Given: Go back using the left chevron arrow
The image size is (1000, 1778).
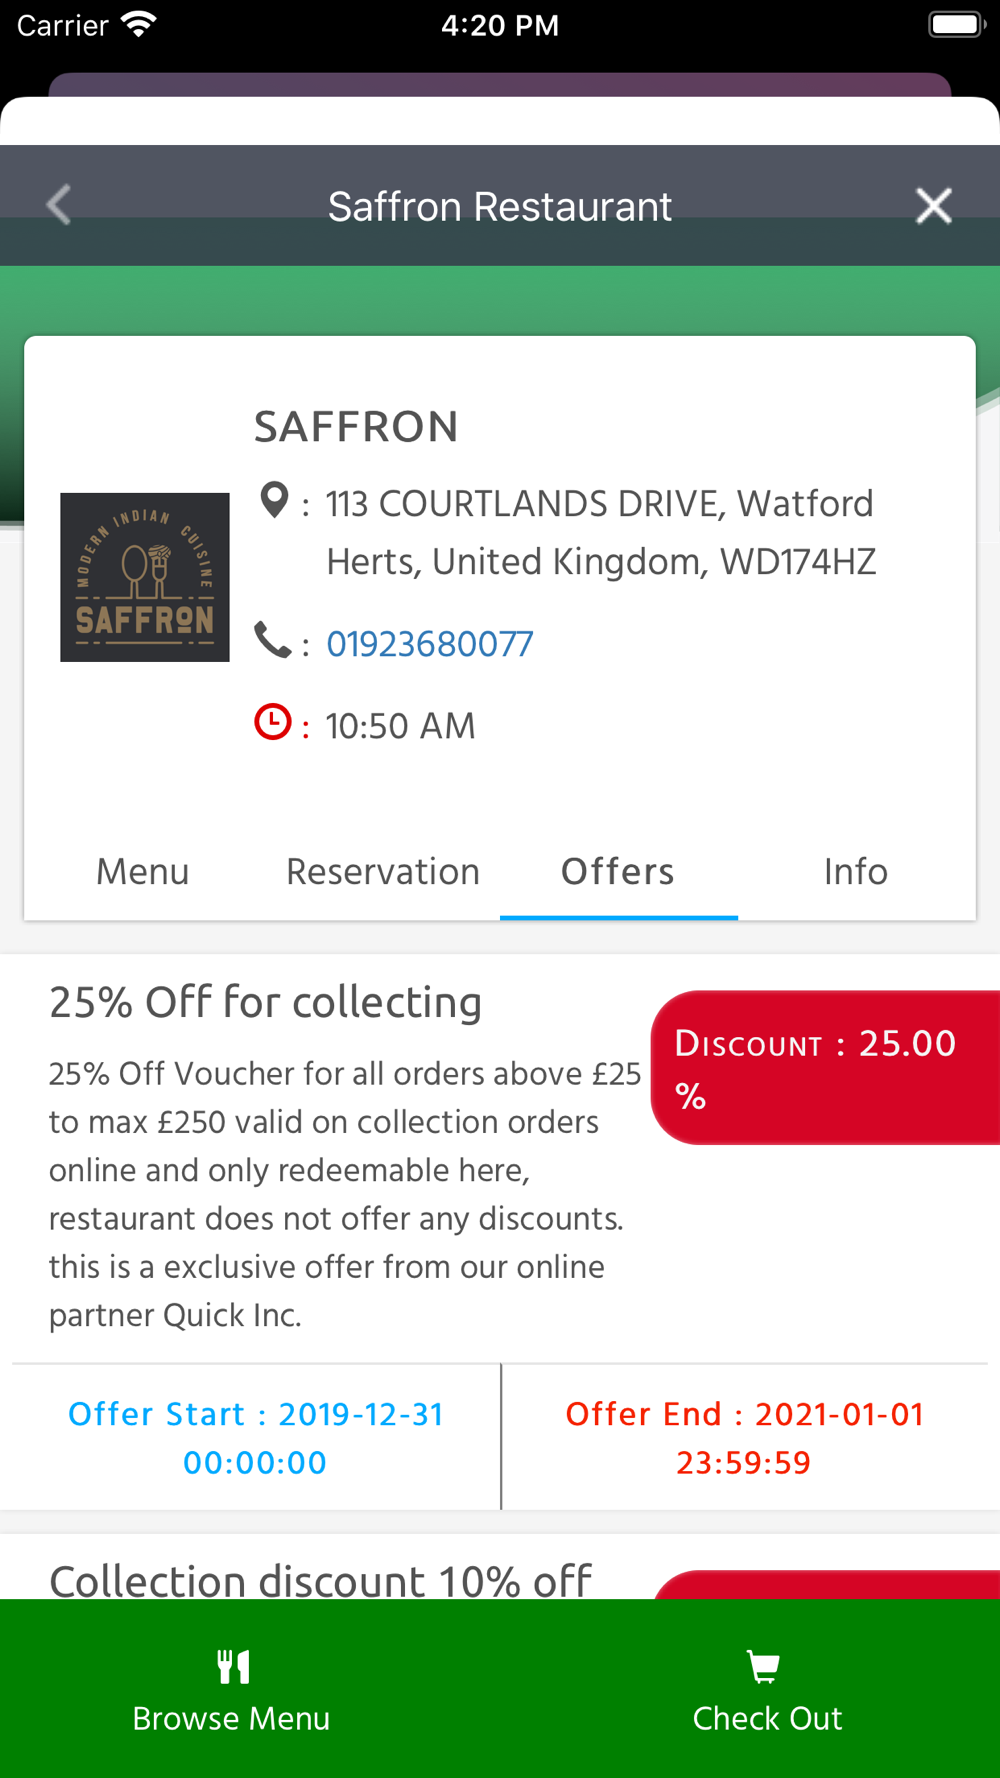Looking at the screenshot, I should [x=59, y=206].
